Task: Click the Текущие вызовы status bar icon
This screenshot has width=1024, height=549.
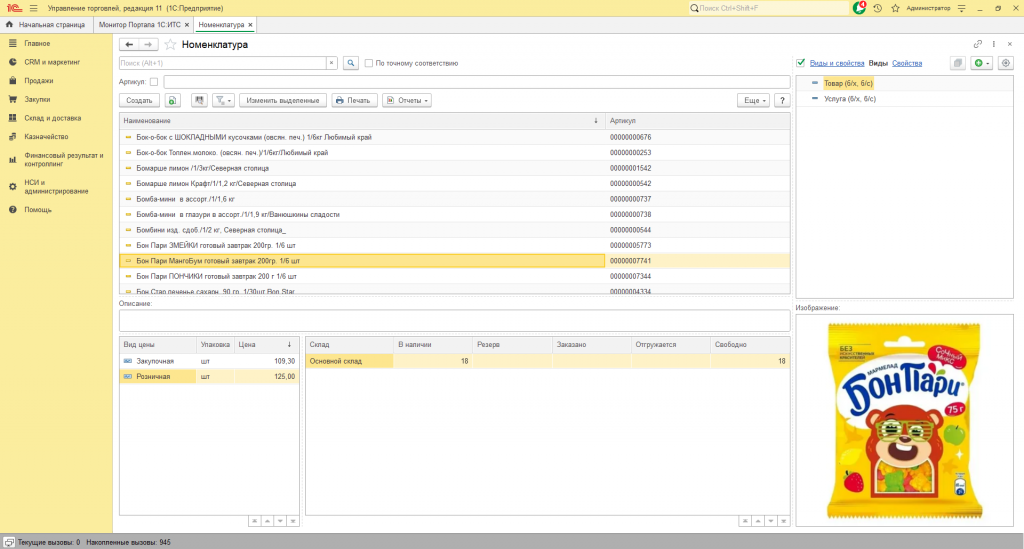Action: click(9, 542)
